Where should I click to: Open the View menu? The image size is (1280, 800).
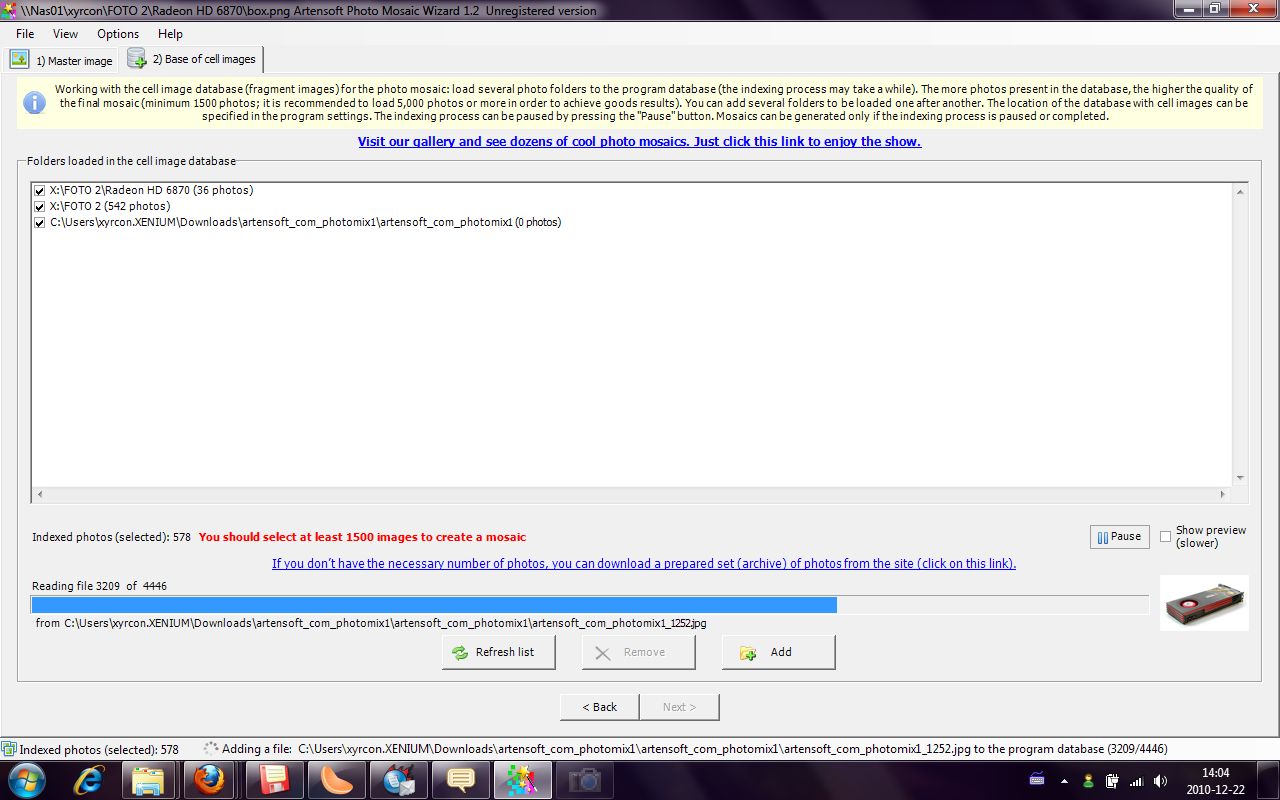pyautogui.click(x=65, y=34)
